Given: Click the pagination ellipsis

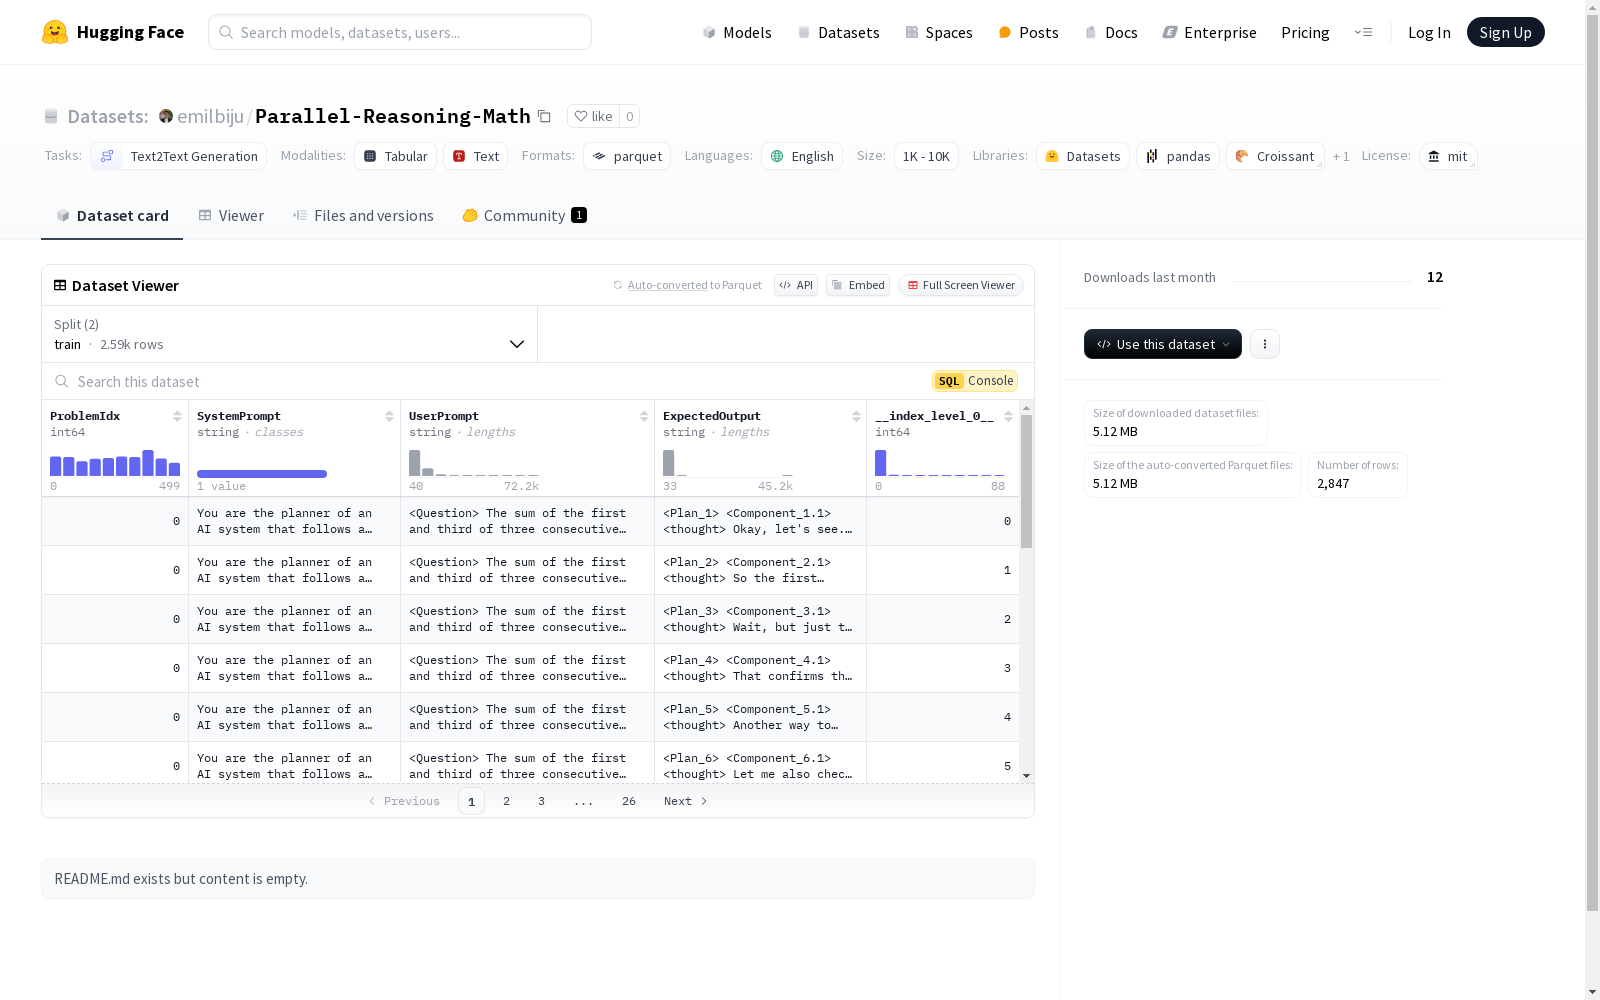Looking at the screenshot, I should pyautogui.click(x=584, y=801).
